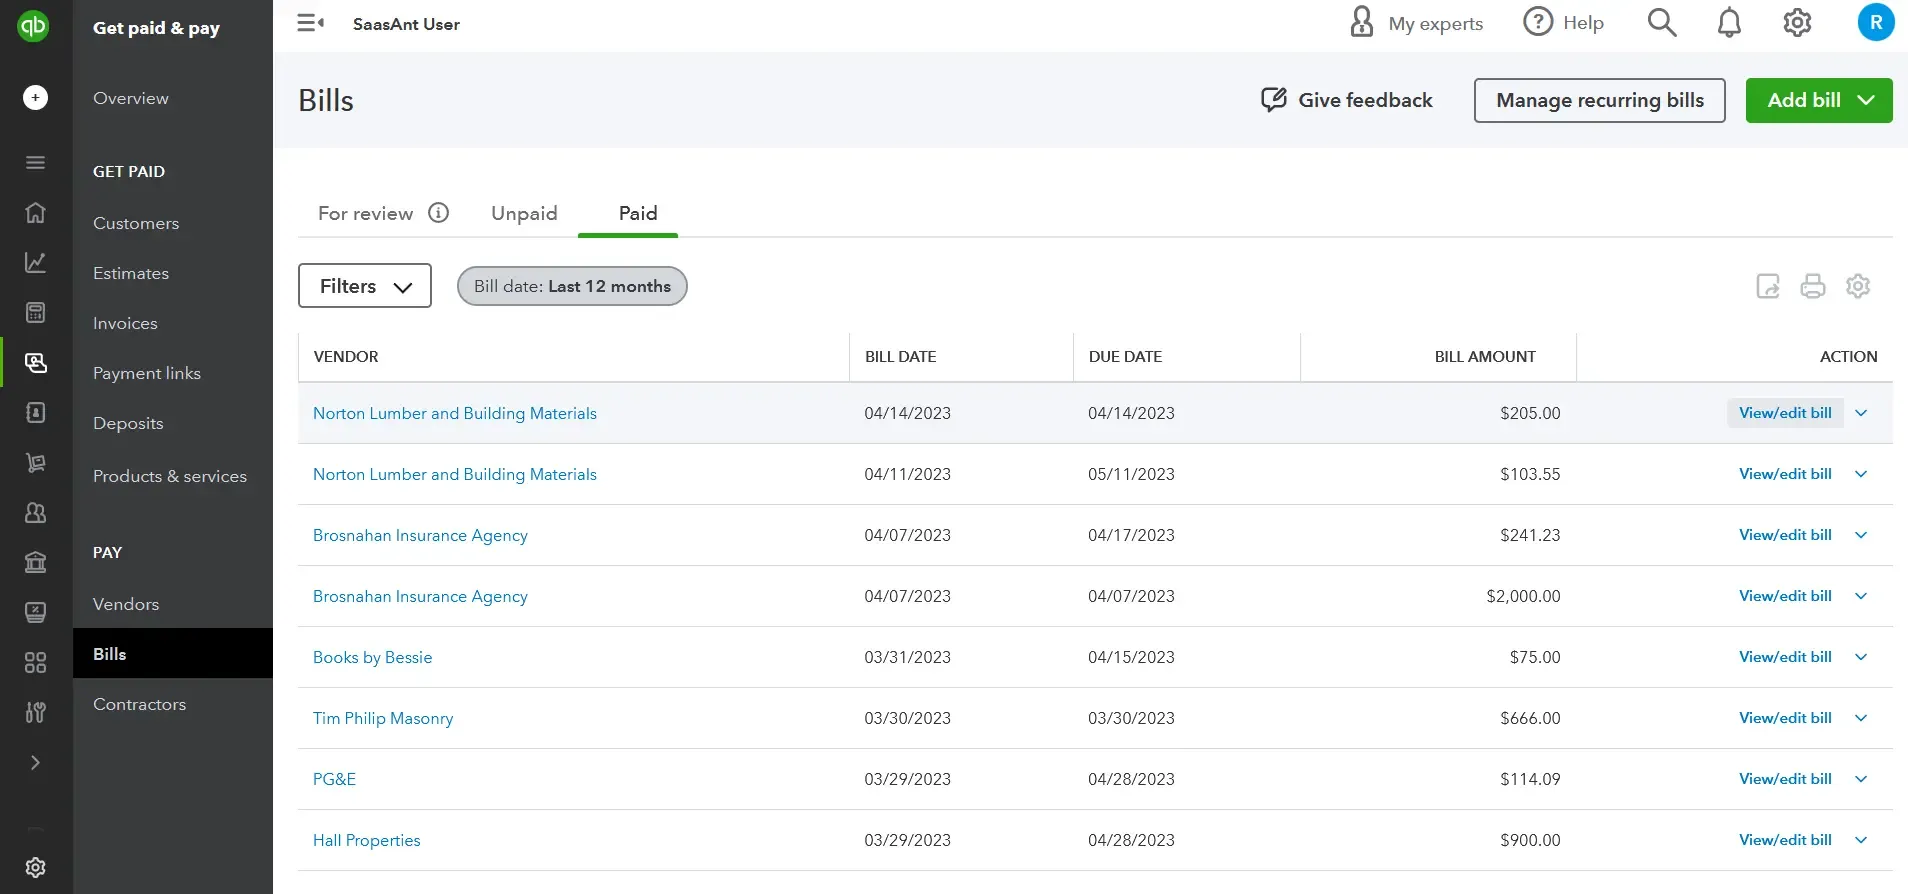Image resolution: width=1908 pixels, height=894 pixels.
Task: Open the home dashboard icon in left rail
Action: coord(35,212)
